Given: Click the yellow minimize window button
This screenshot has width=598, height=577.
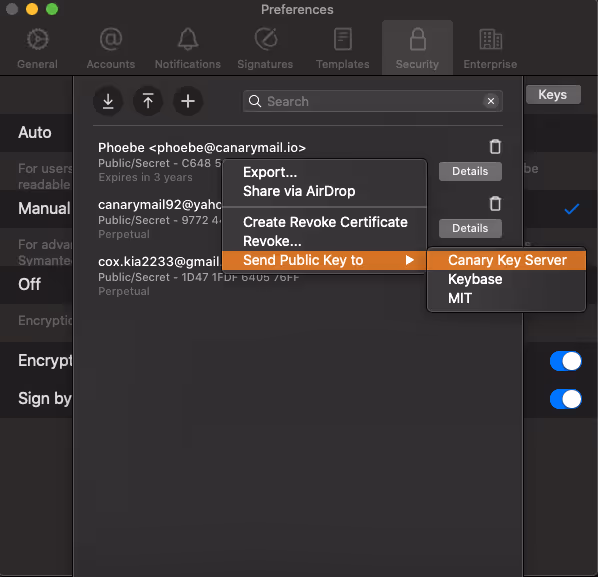Looking at the screenshot, I should click(32, 9).
